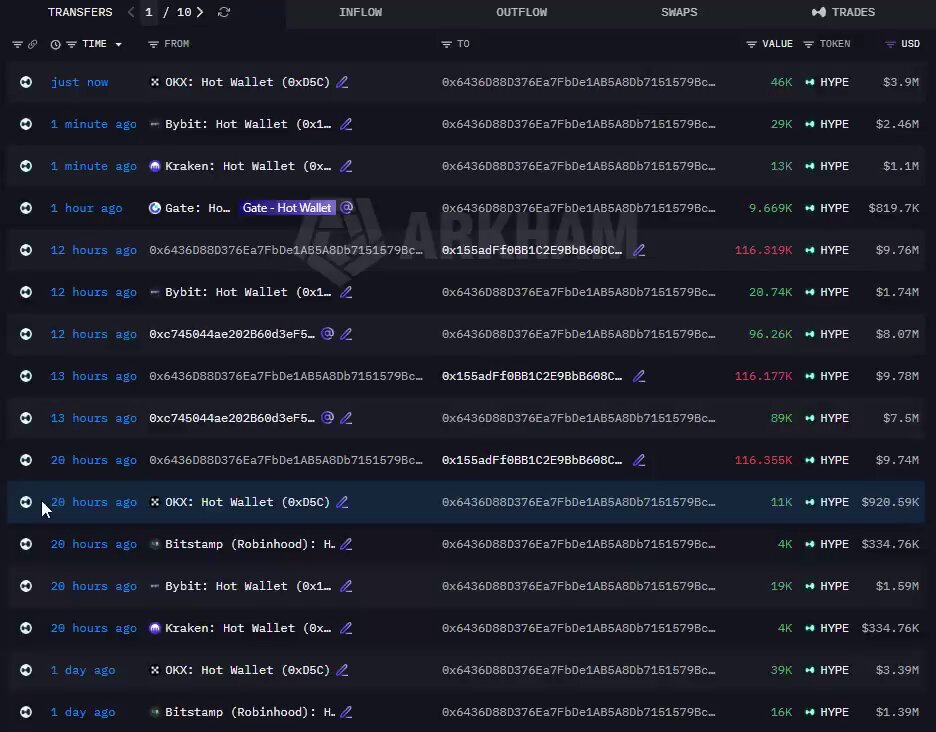
Task: Click HYPE token icon in $3.9M row
Action: (x=809, y=82)
